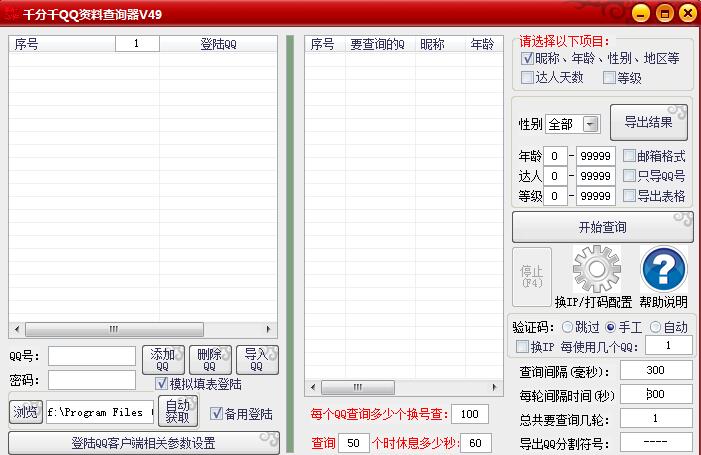Click the 总共要查询几轮 field
This screenshot has width=701, height=455.
[656, 418]
